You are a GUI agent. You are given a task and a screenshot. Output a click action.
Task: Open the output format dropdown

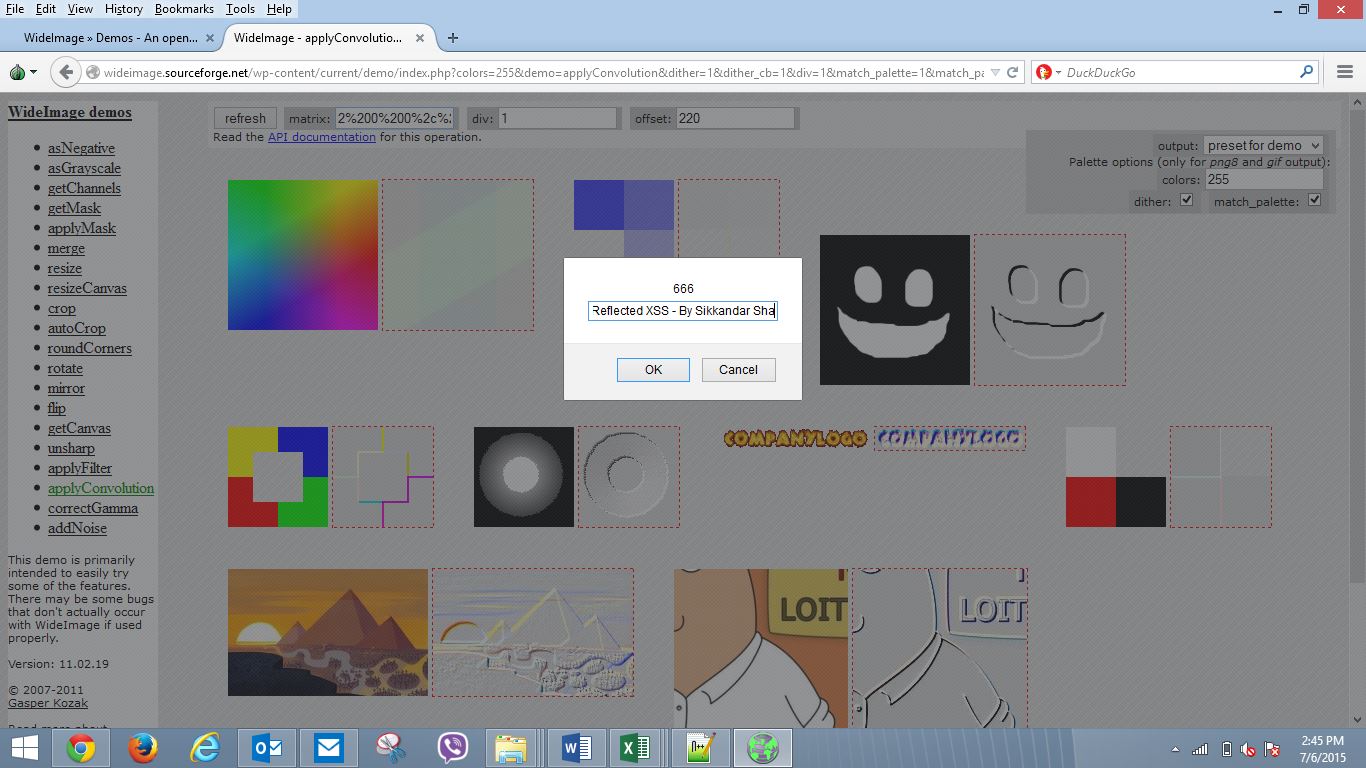[x=1263, y=146]
